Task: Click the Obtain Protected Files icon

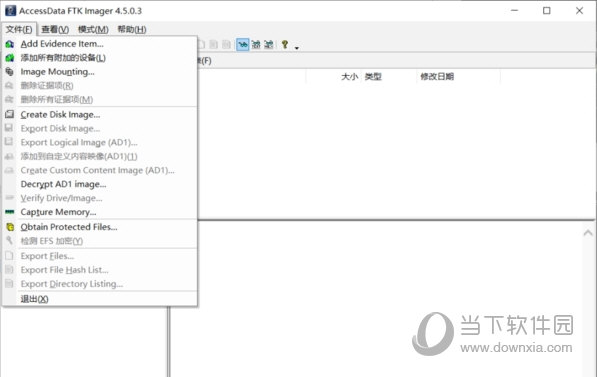Action: click(10, 227)
